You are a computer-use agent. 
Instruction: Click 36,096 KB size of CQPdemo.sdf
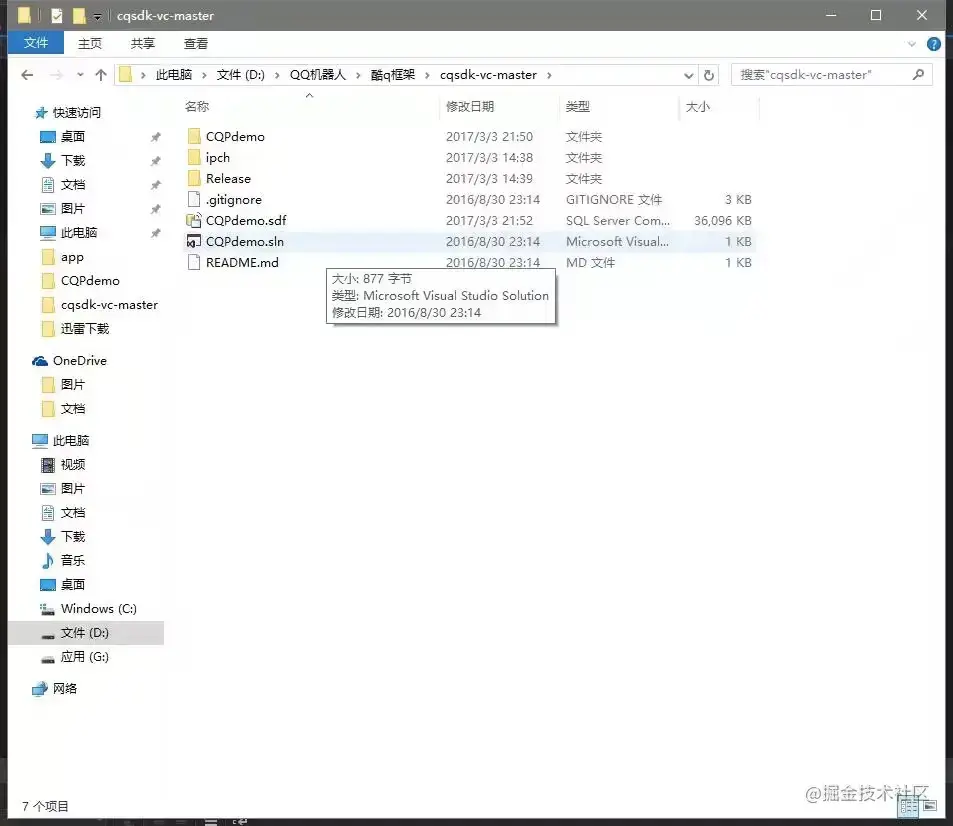click(723, 221)
